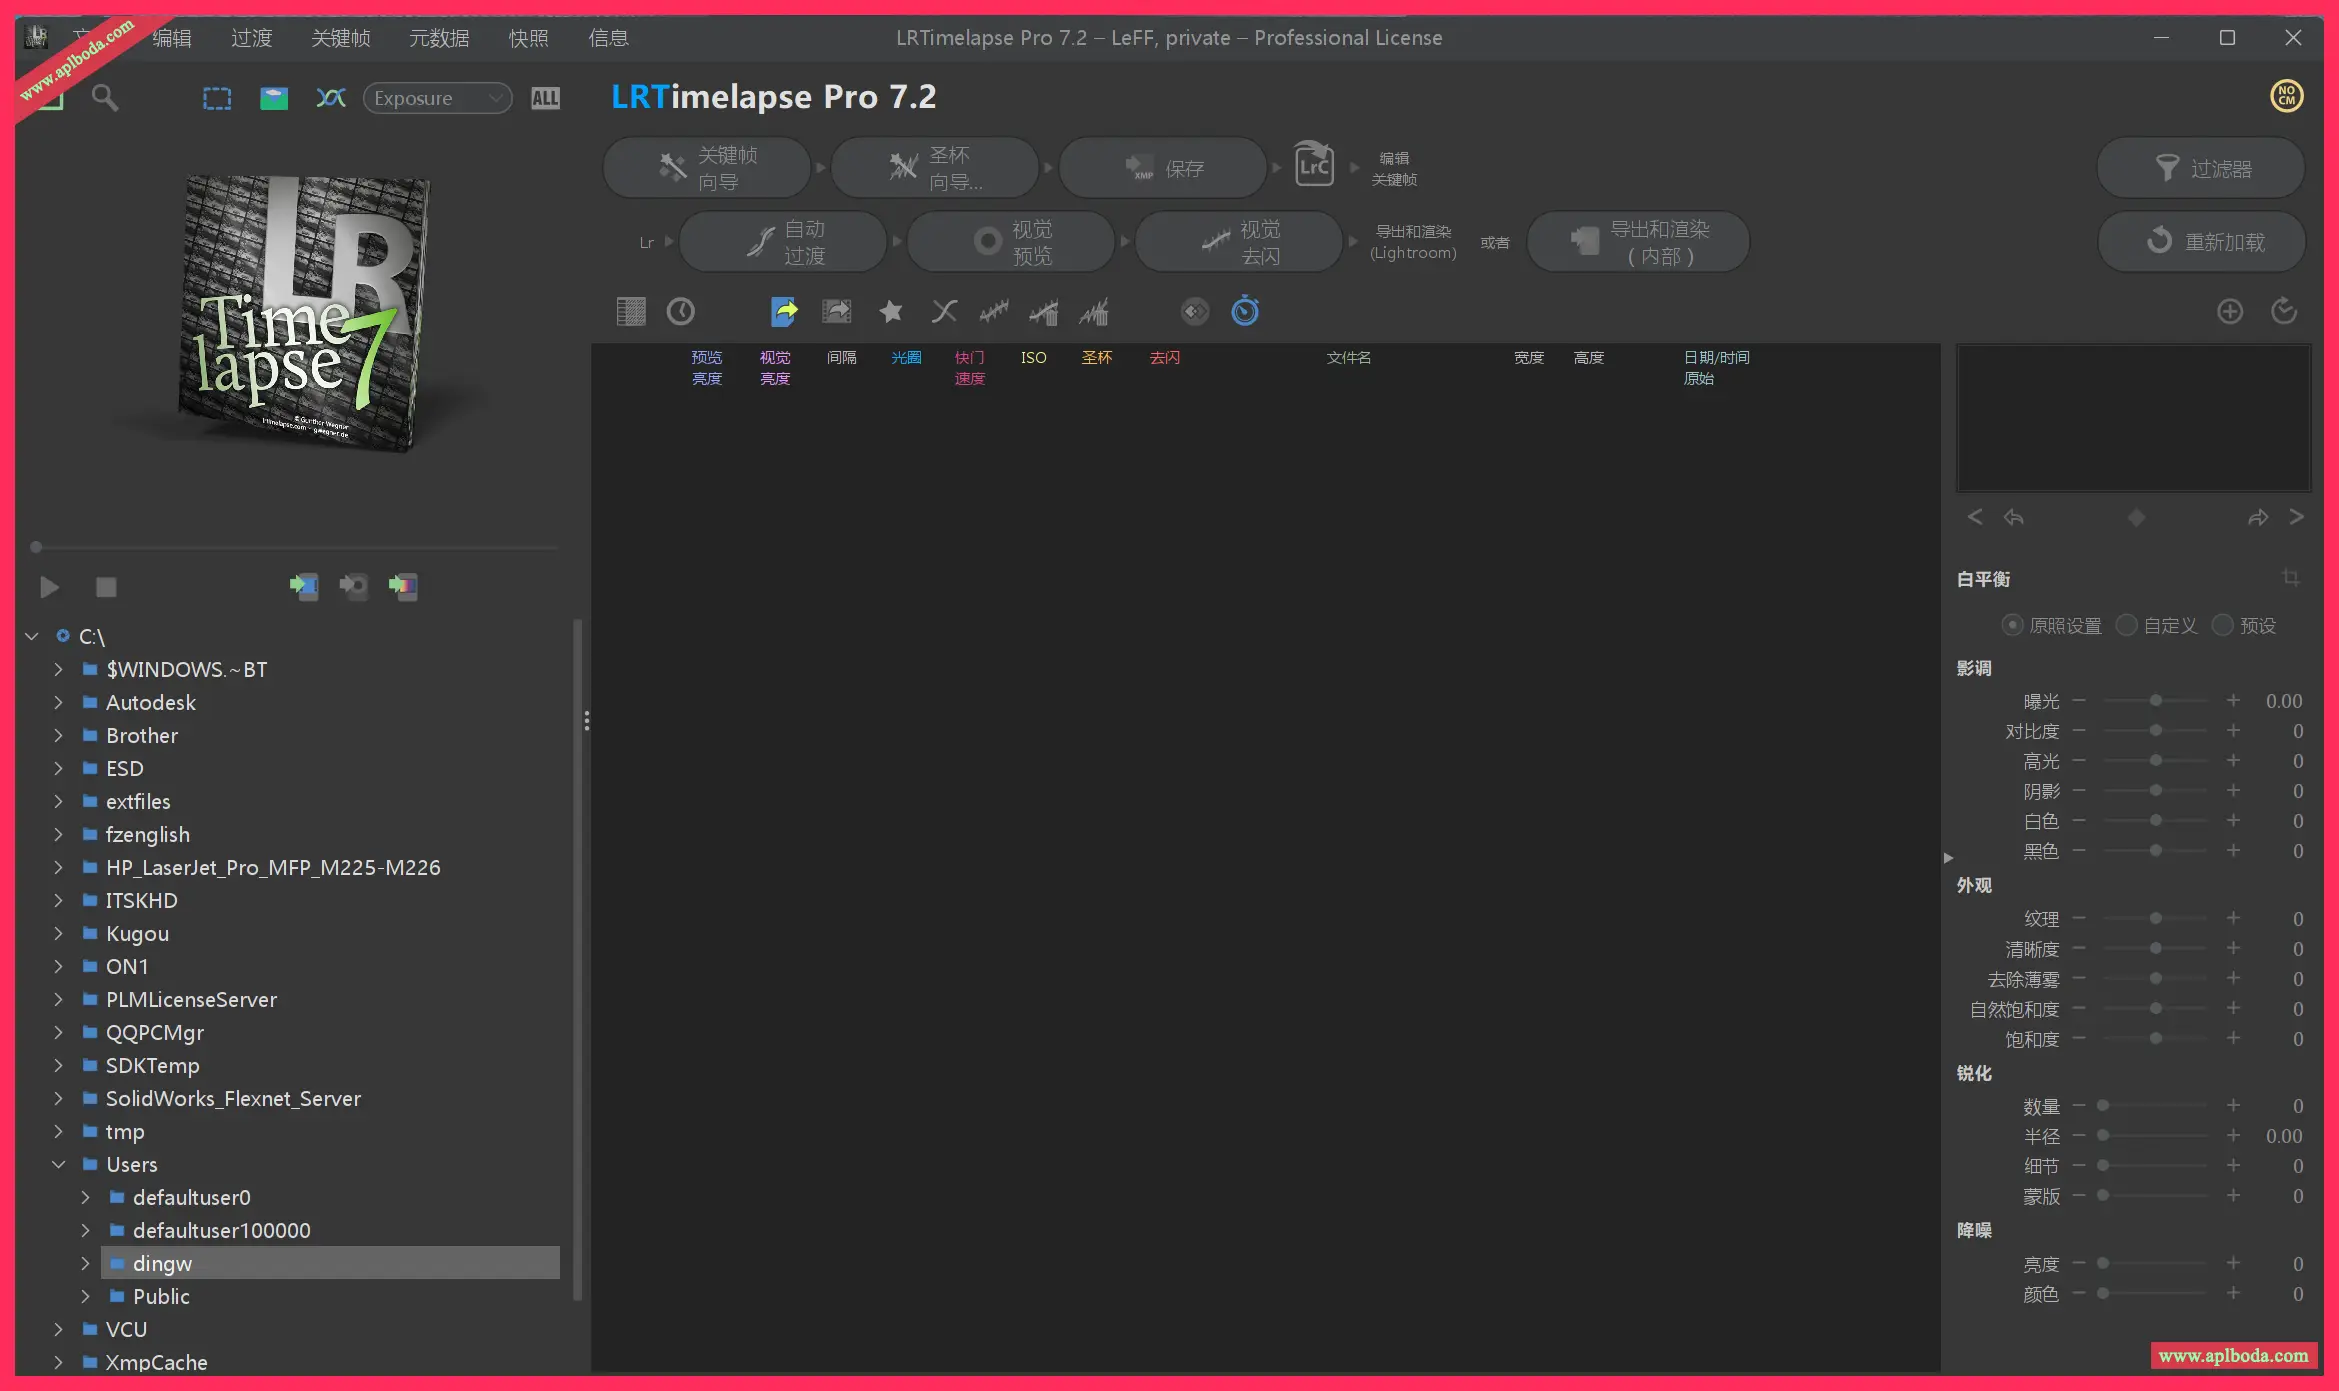This screenshot has height=1391, width=2339.
Task: Click the blue stopwatch icon
Action: tap(1245, 310)
